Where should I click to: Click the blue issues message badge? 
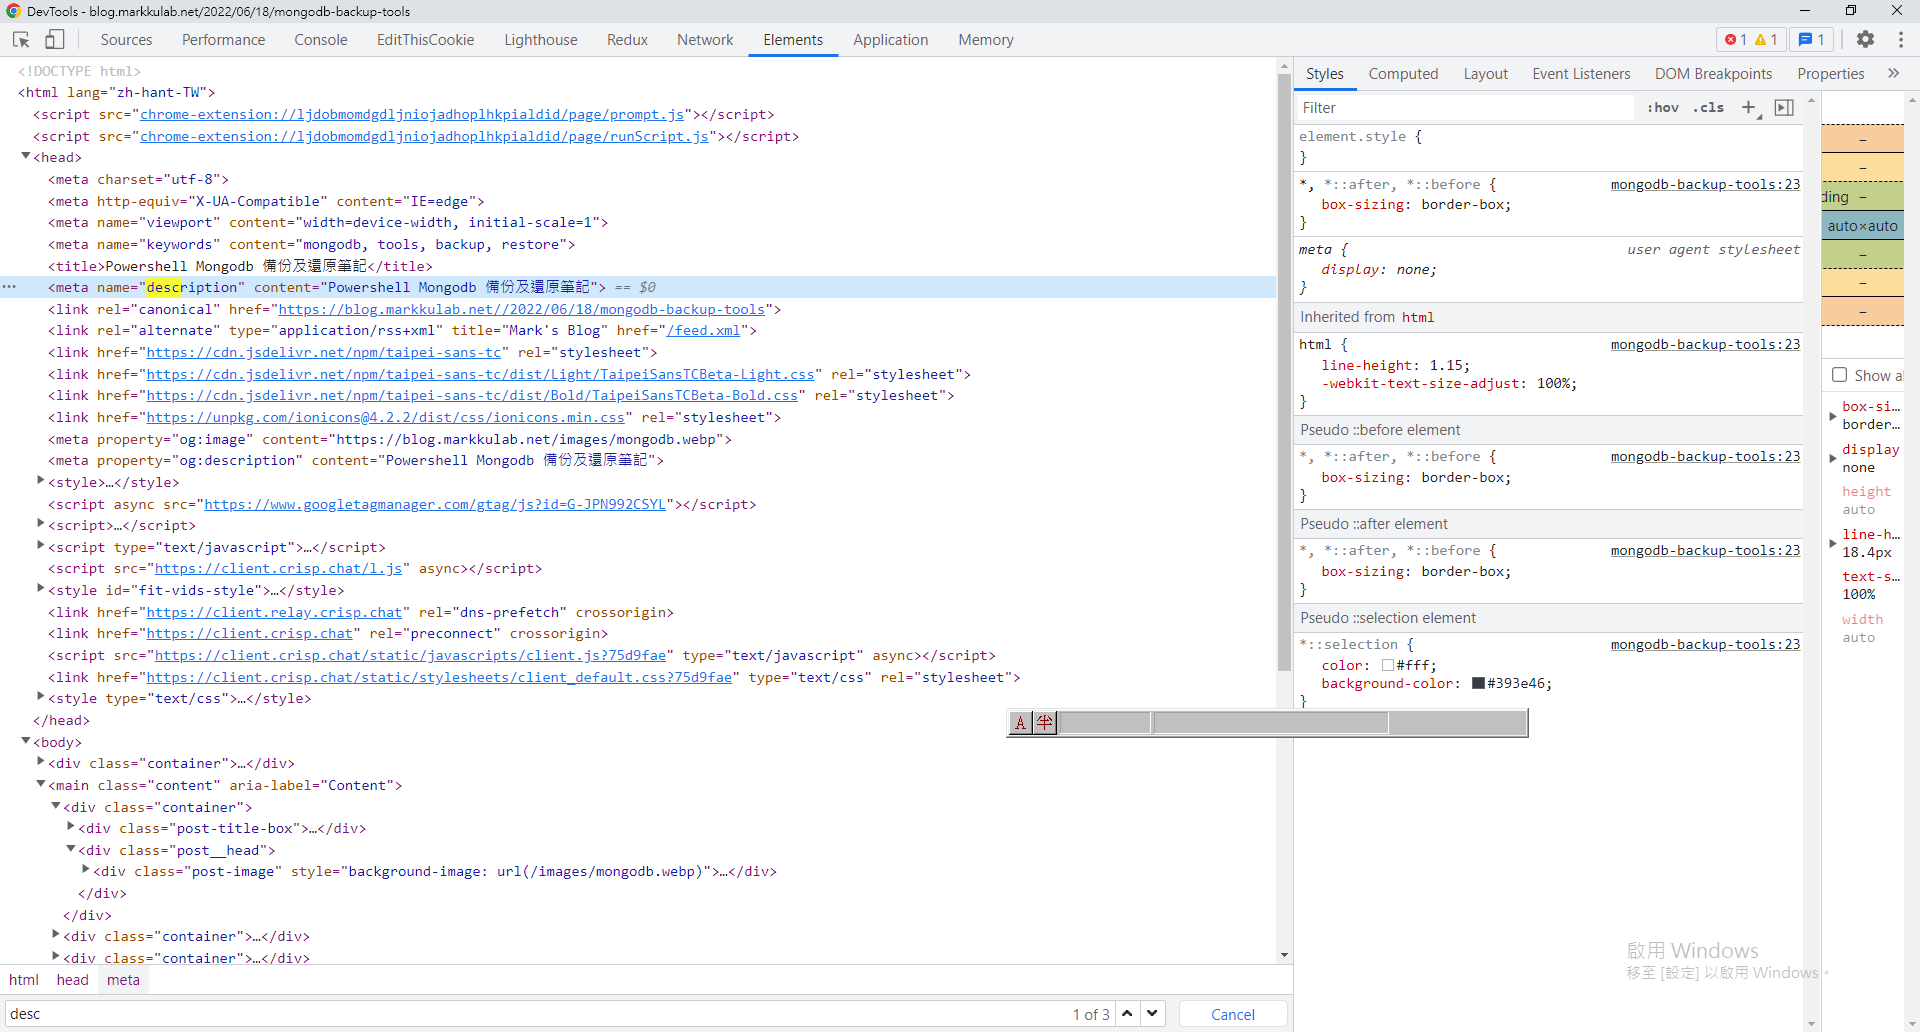(1811, 40)
